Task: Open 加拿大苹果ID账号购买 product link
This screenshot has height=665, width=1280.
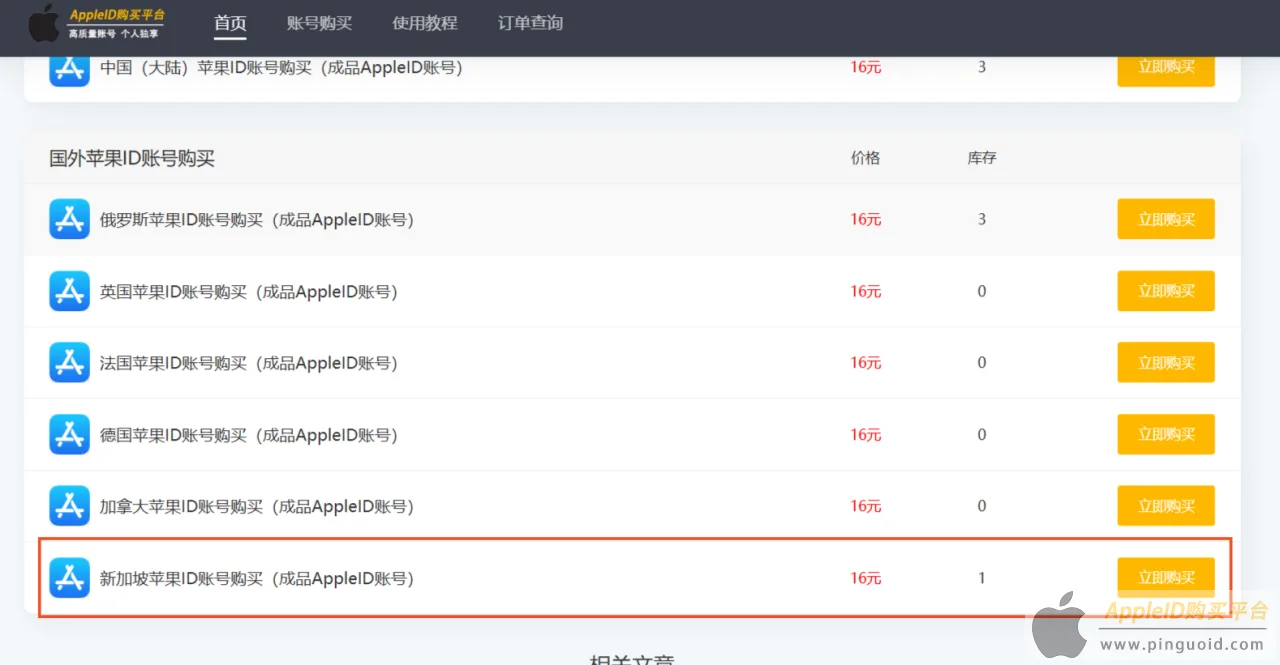Action: pyautogui.click(x=257, y=507)
